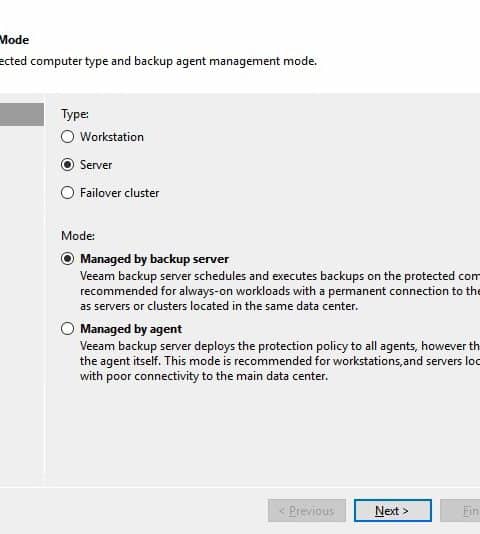
Task: Click the bold Mode wizard page title
Action: point(14,40)
